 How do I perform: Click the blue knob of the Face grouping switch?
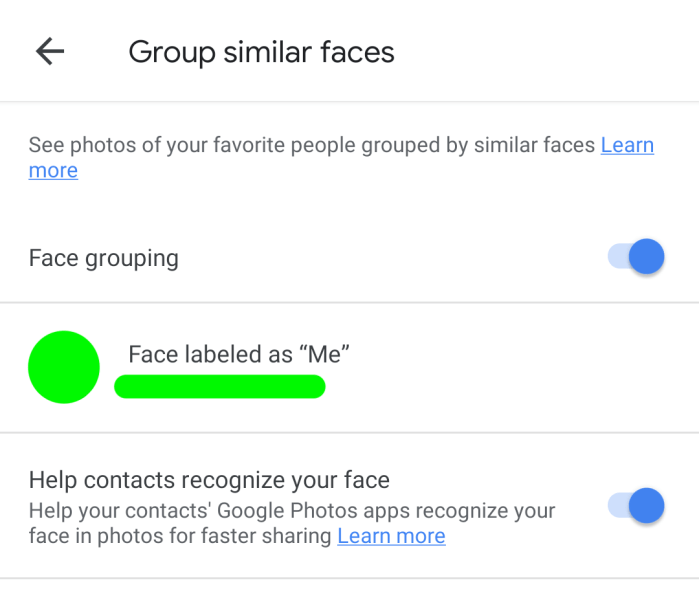(x=647, y=258)
